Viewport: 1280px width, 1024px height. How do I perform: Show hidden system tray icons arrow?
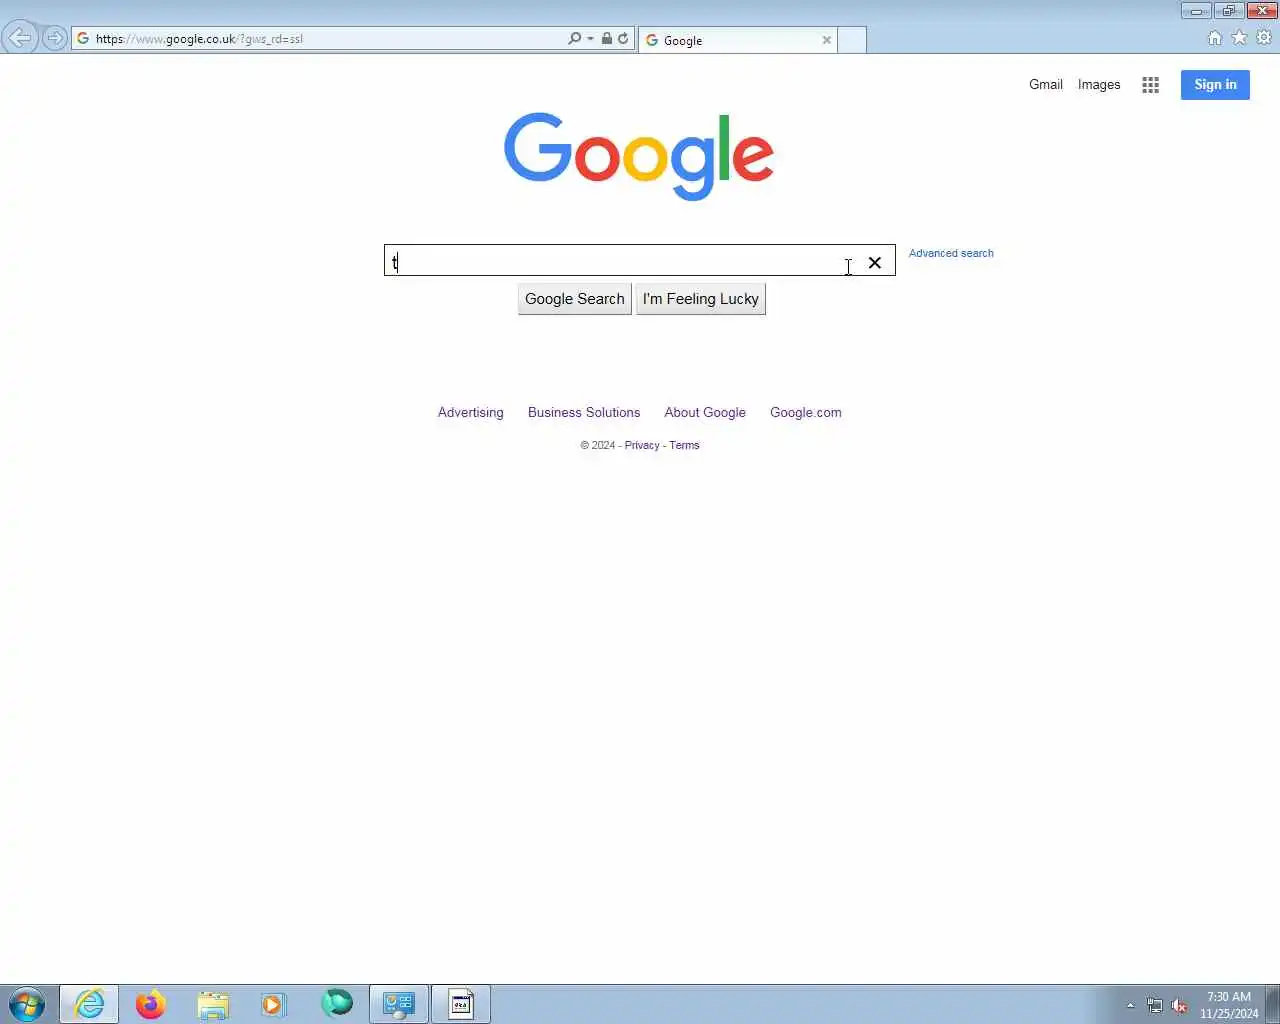point(1131,1005)
